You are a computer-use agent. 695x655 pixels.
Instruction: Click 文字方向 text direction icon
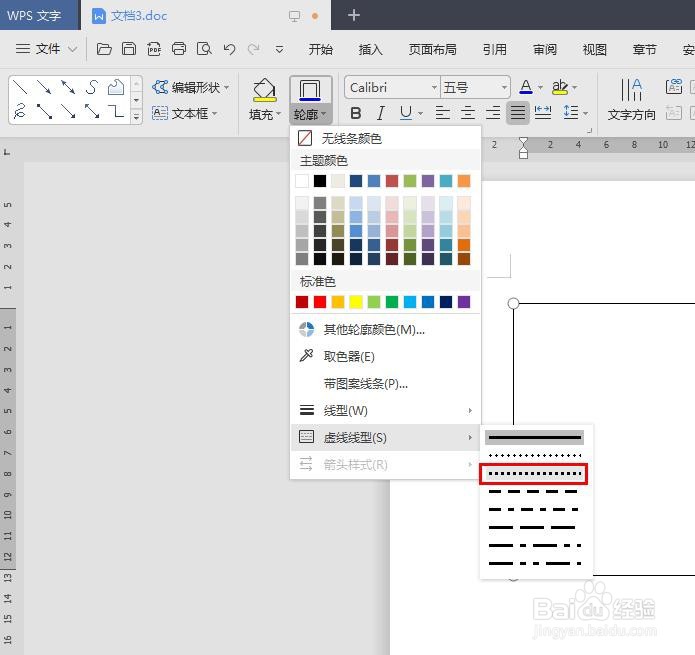(631, 90)
